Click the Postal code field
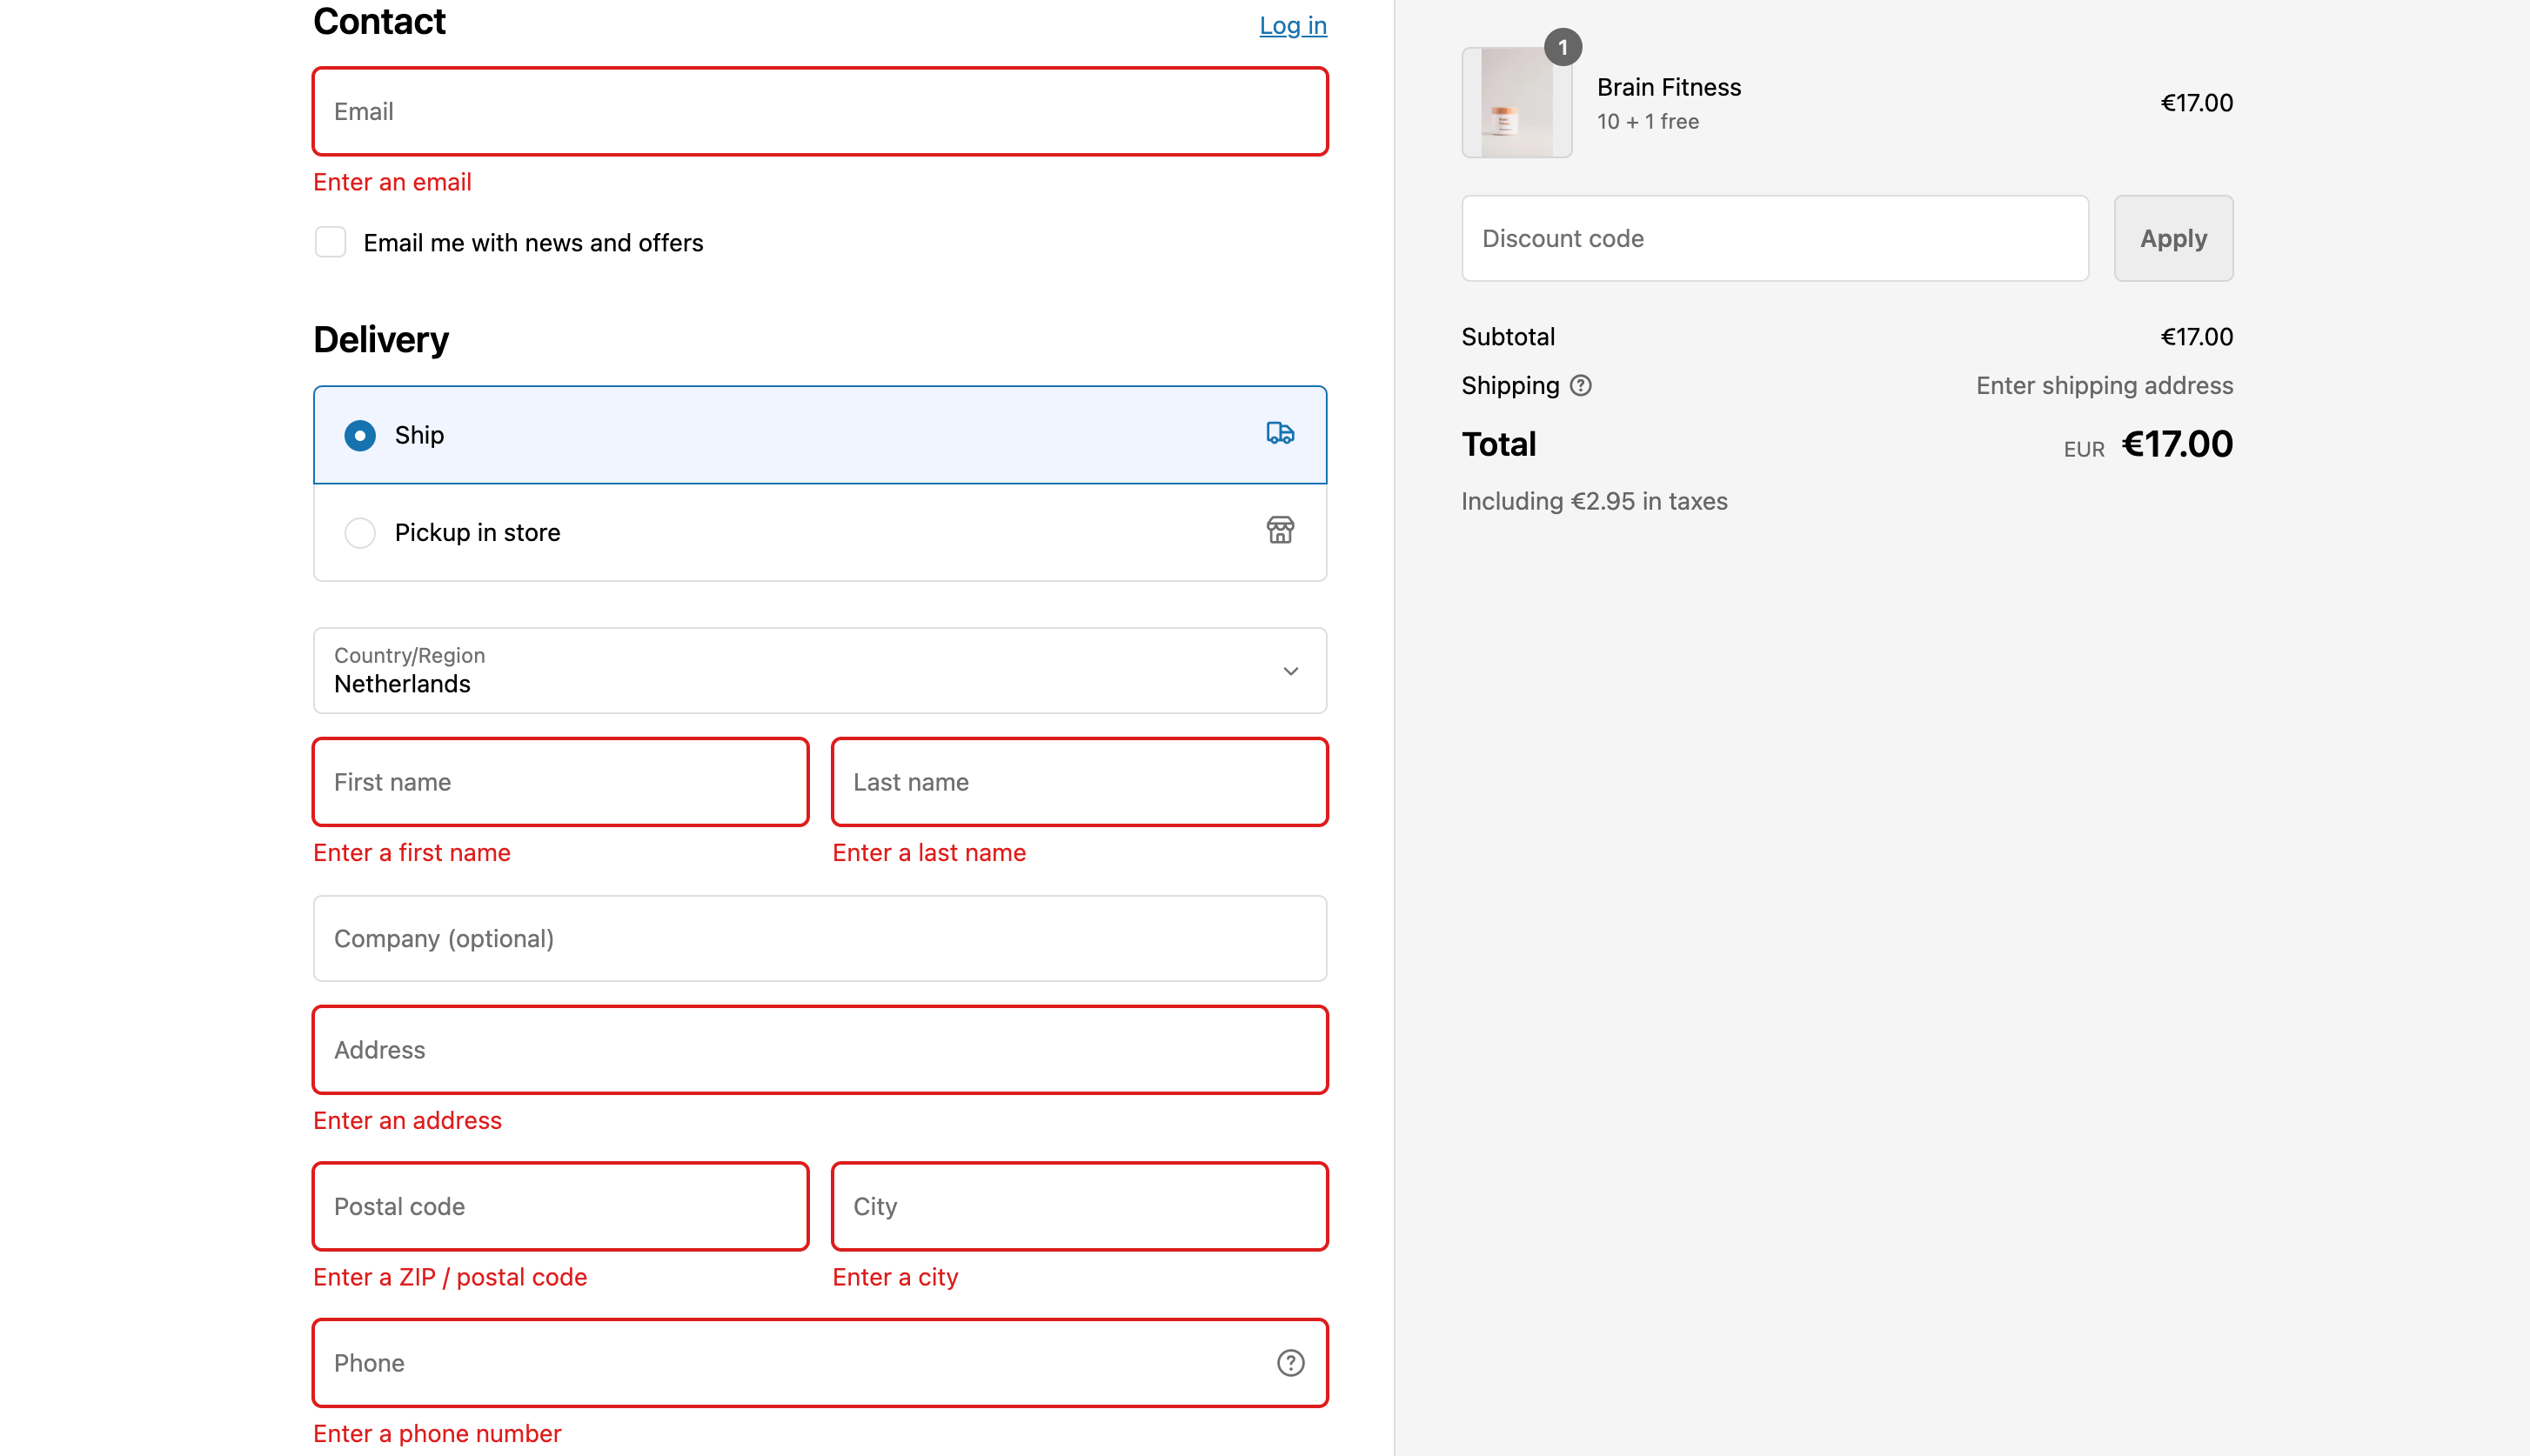2530x1456 pixels. 560,1206
